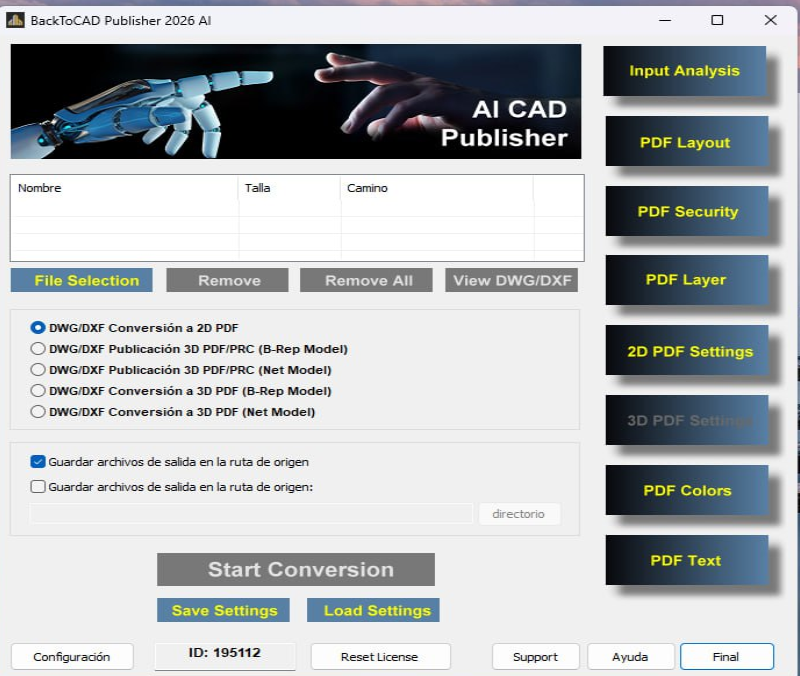Click File Selection to add drawings
Image resolution: width=800 pixels, height=676 pixels.
click(x=82, y=280)
